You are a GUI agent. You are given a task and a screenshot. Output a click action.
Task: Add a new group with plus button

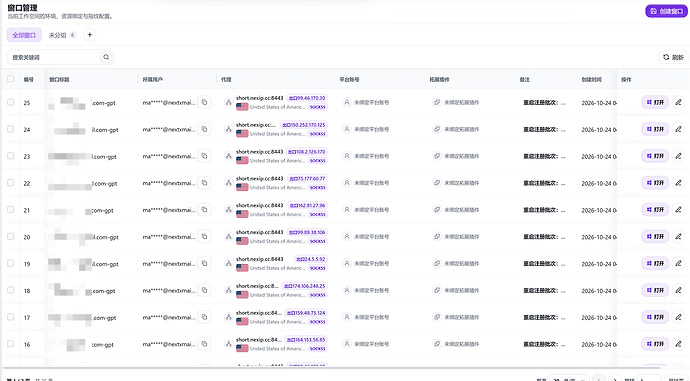(x=90, y=35)
